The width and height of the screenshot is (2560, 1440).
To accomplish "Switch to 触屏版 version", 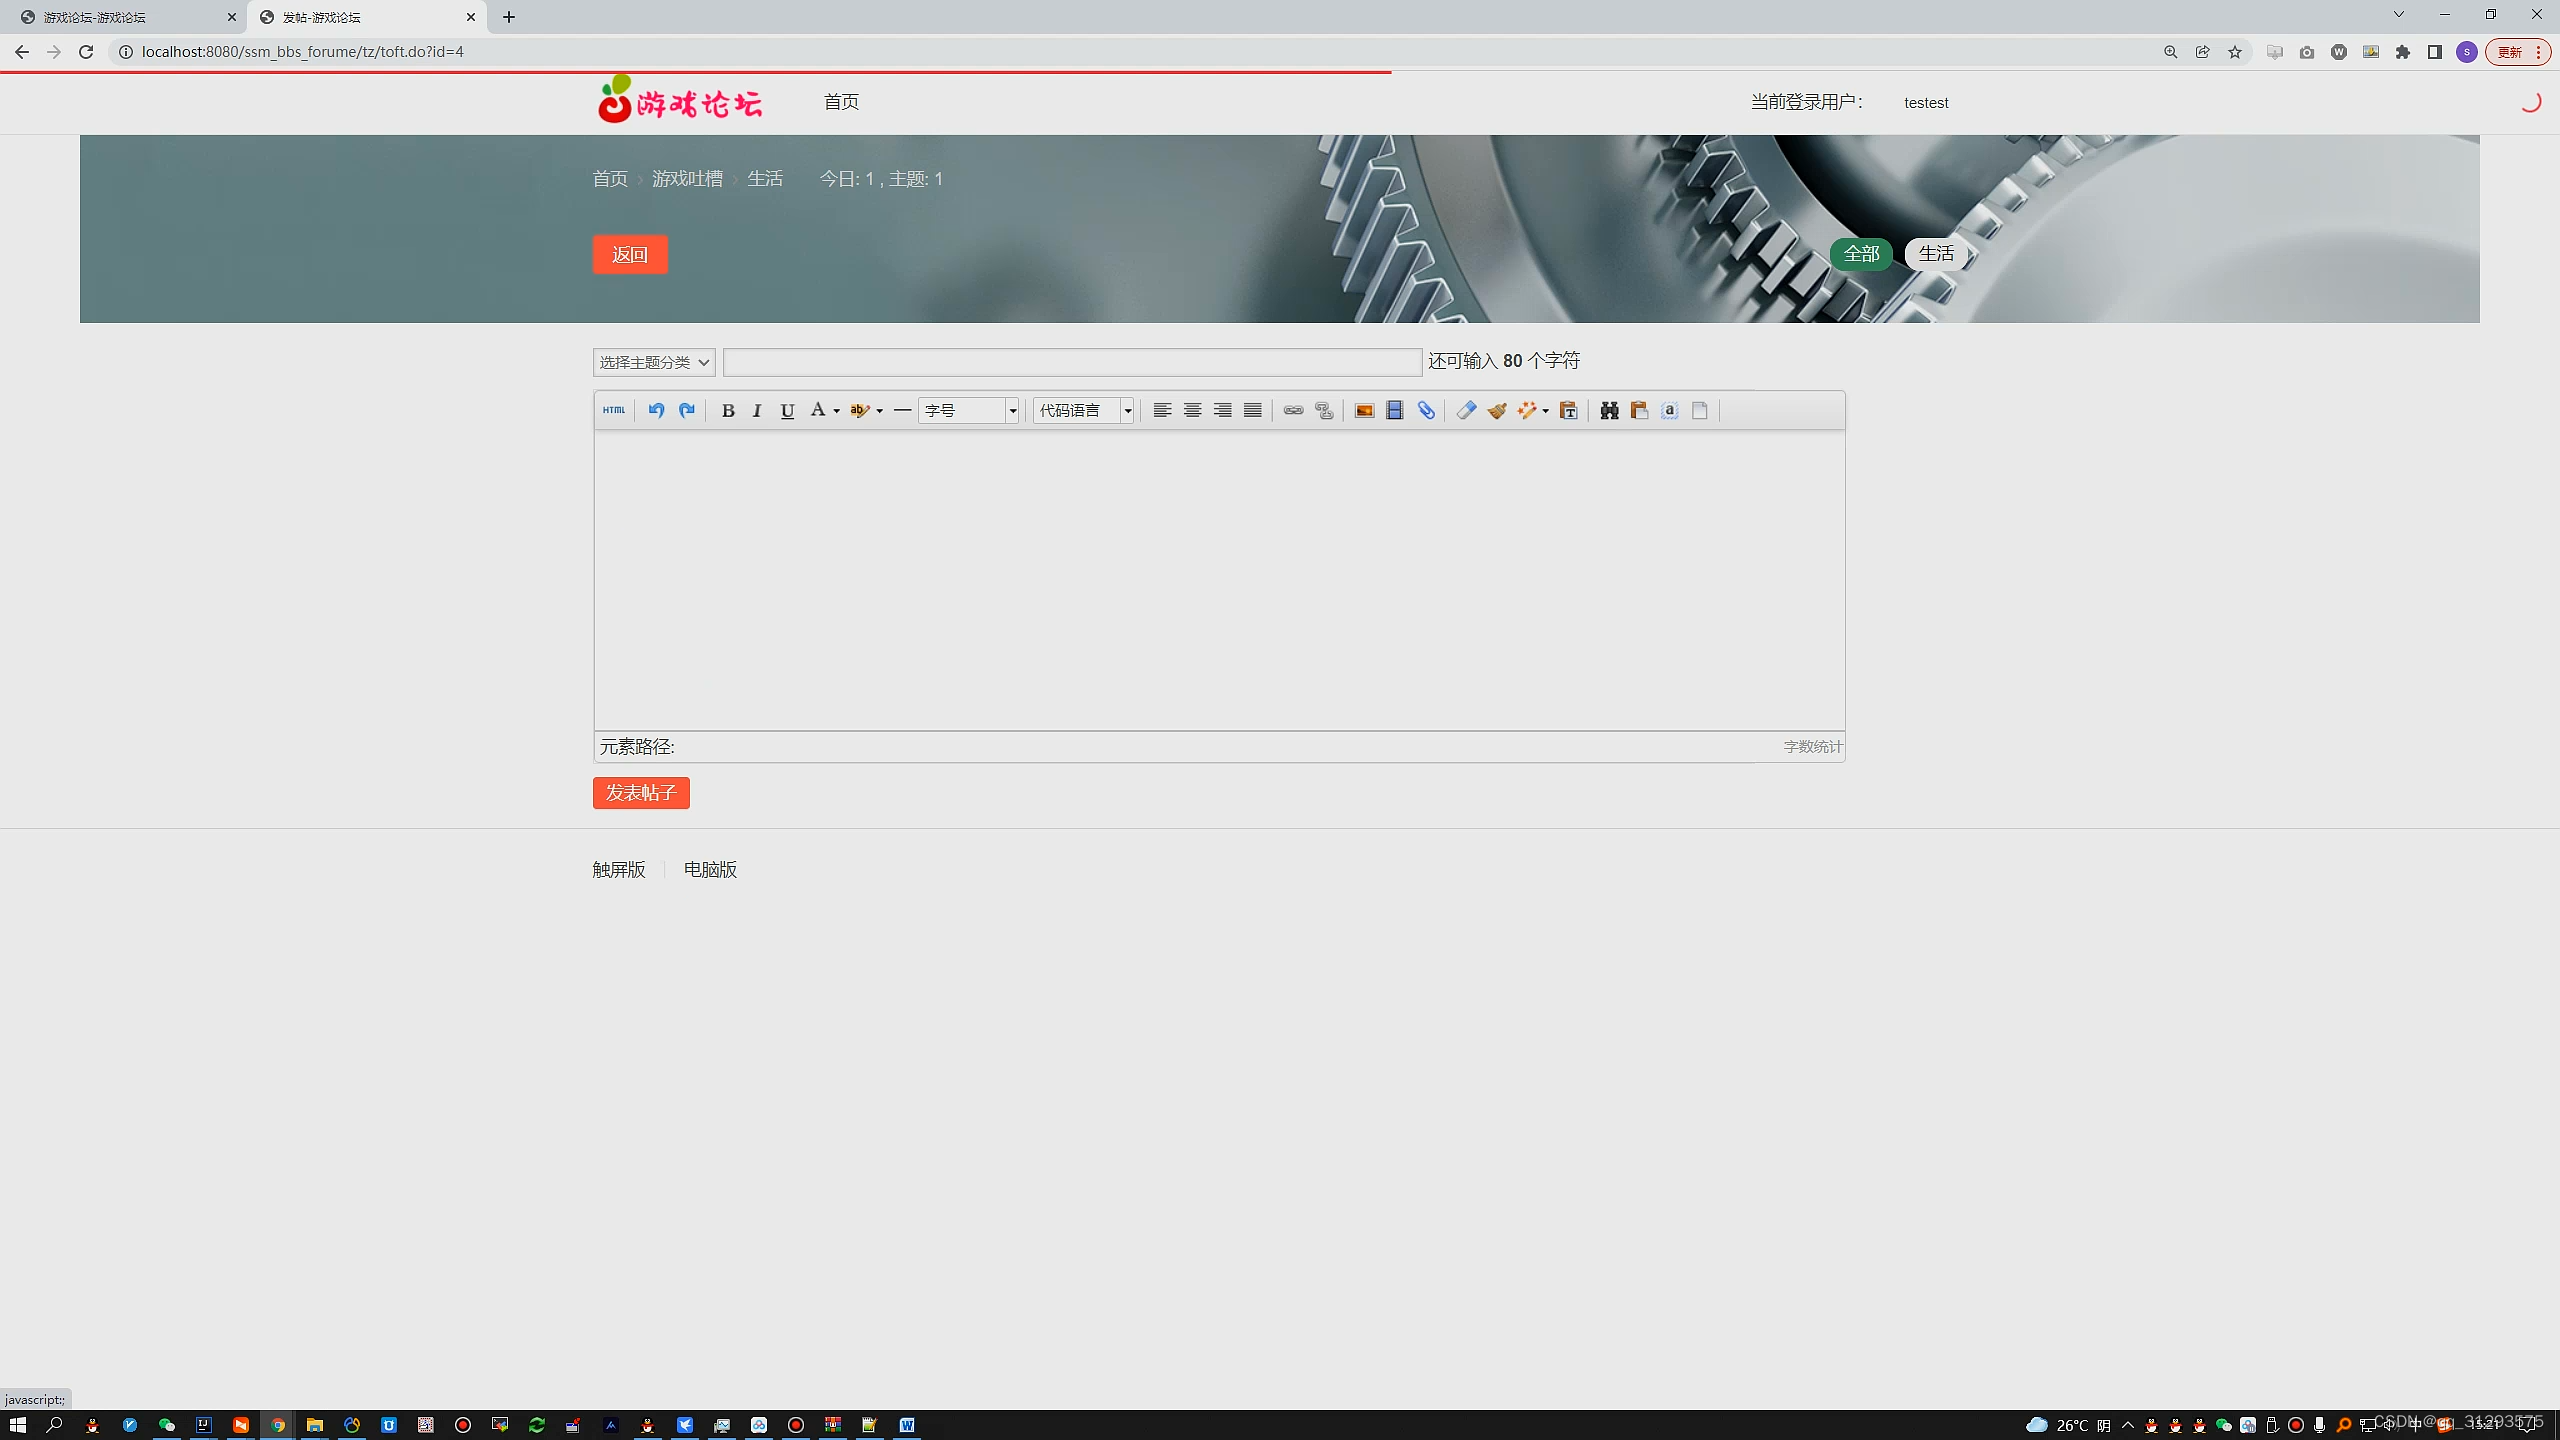I will pyautogui.click(x=619, y=870).
